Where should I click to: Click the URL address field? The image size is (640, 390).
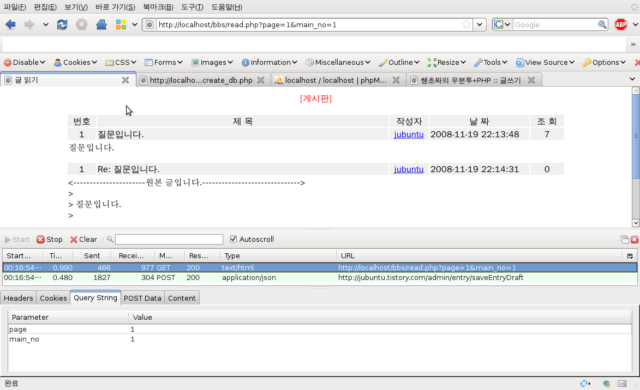pyautogui.click(x=309, y=24)
